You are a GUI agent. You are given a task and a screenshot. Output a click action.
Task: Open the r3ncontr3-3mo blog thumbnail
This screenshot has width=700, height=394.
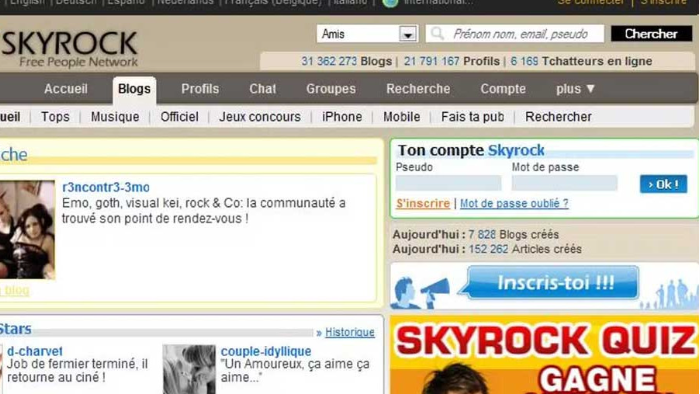pyautogui.click(x=27, y=230)
